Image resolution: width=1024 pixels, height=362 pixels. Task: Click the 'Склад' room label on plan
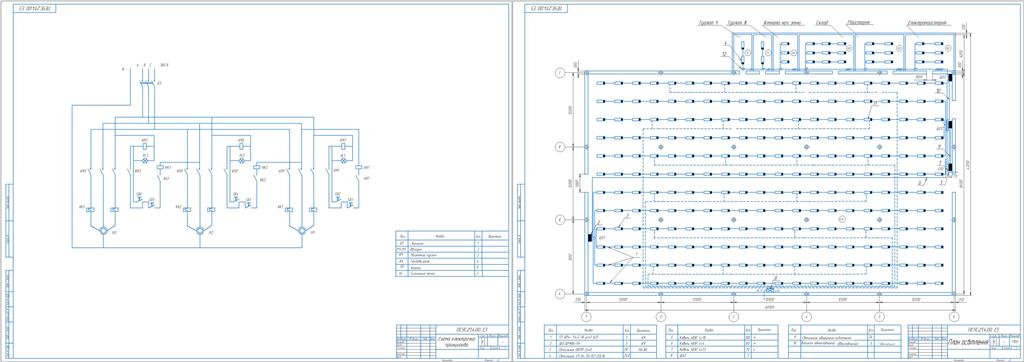(x=823, y=22)
